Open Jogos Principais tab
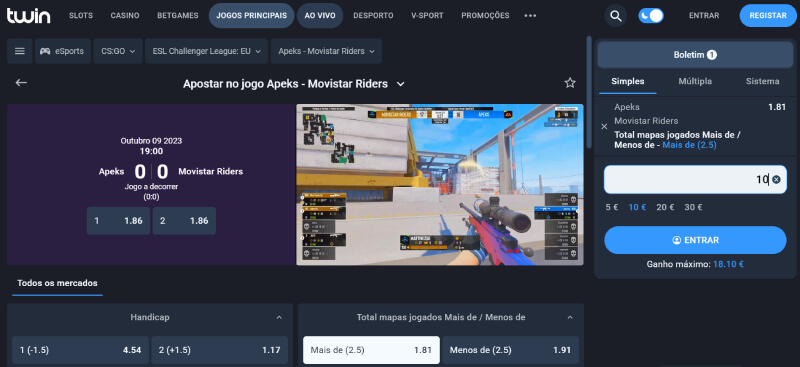 coord(251,16)
